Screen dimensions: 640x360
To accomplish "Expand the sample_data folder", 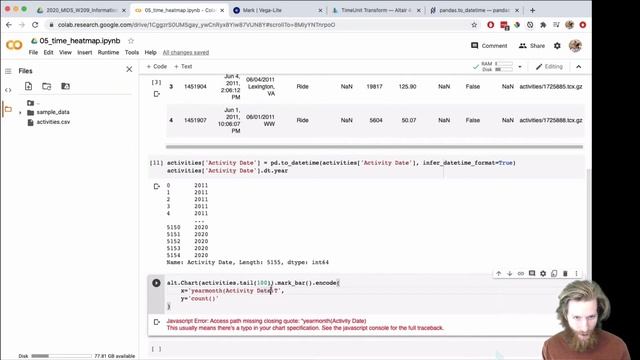I will (20, 112).
